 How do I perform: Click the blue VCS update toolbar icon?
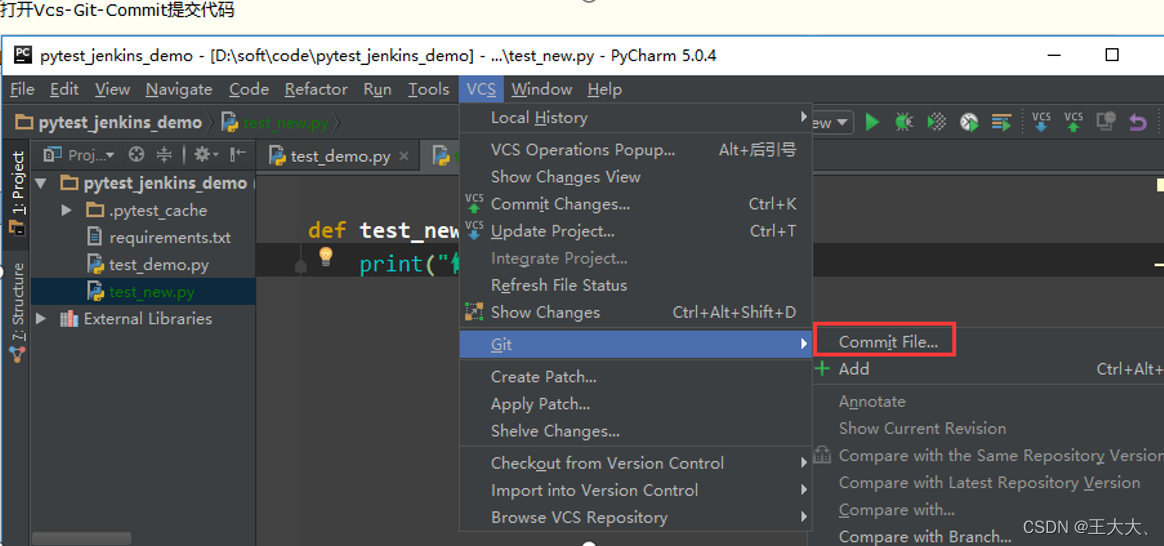tap(1041, 122)
